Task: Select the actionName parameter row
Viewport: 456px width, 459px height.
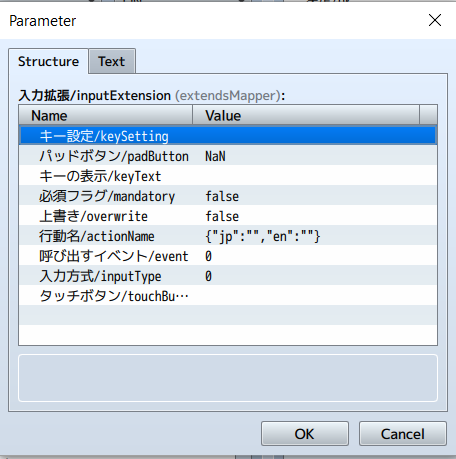Action: 228,236
